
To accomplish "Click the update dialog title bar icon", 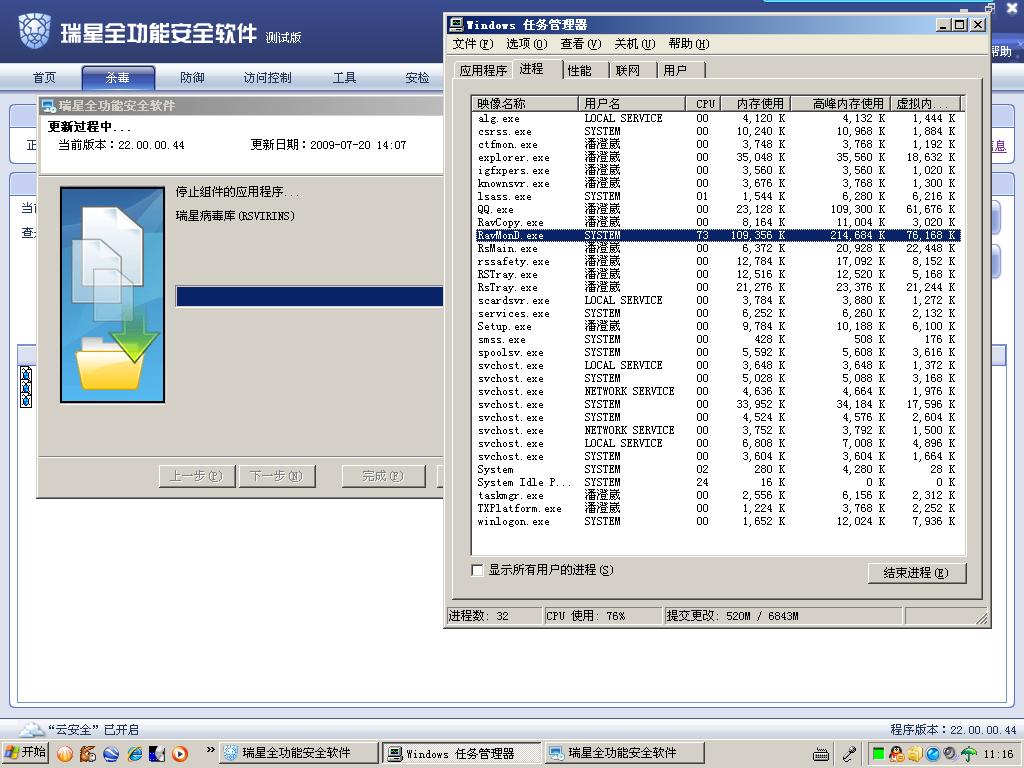I will [x=48, y=106].
